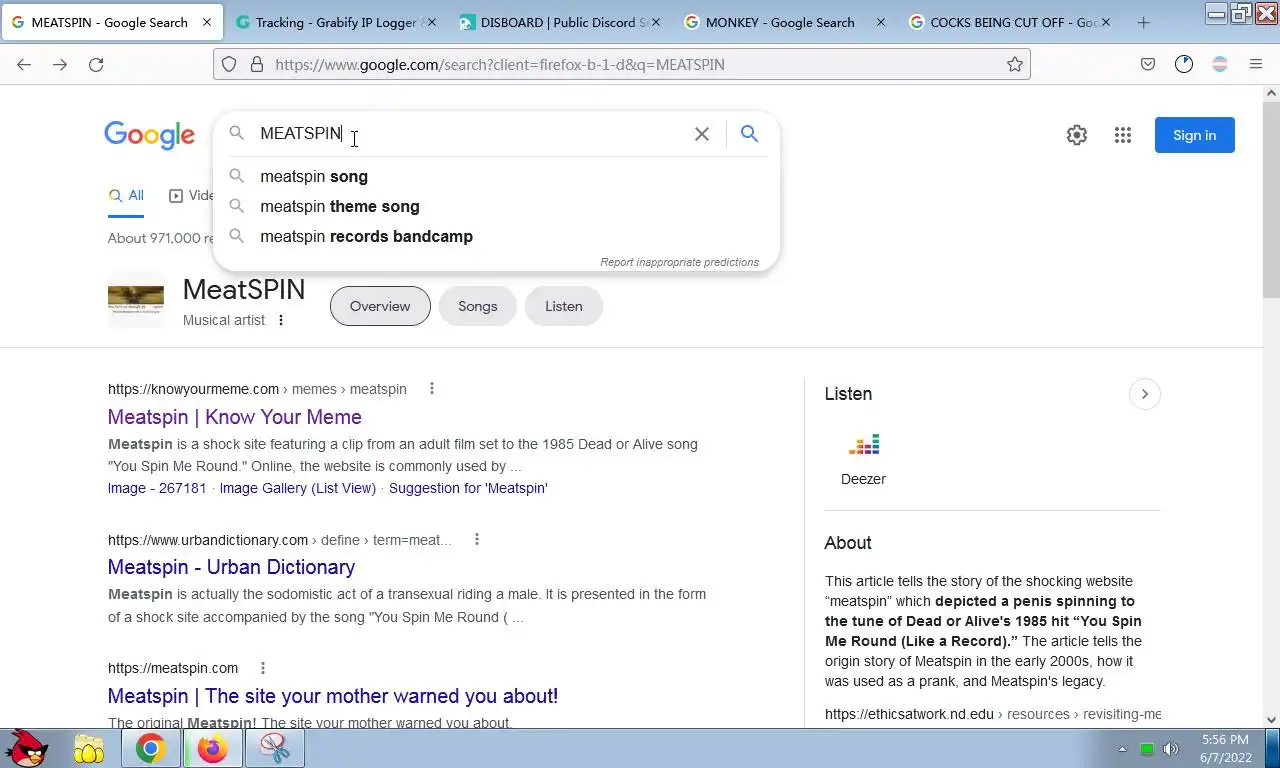
Task: Open the taskbar clock showing 5:56 PM
Action: coord(1225,749)
